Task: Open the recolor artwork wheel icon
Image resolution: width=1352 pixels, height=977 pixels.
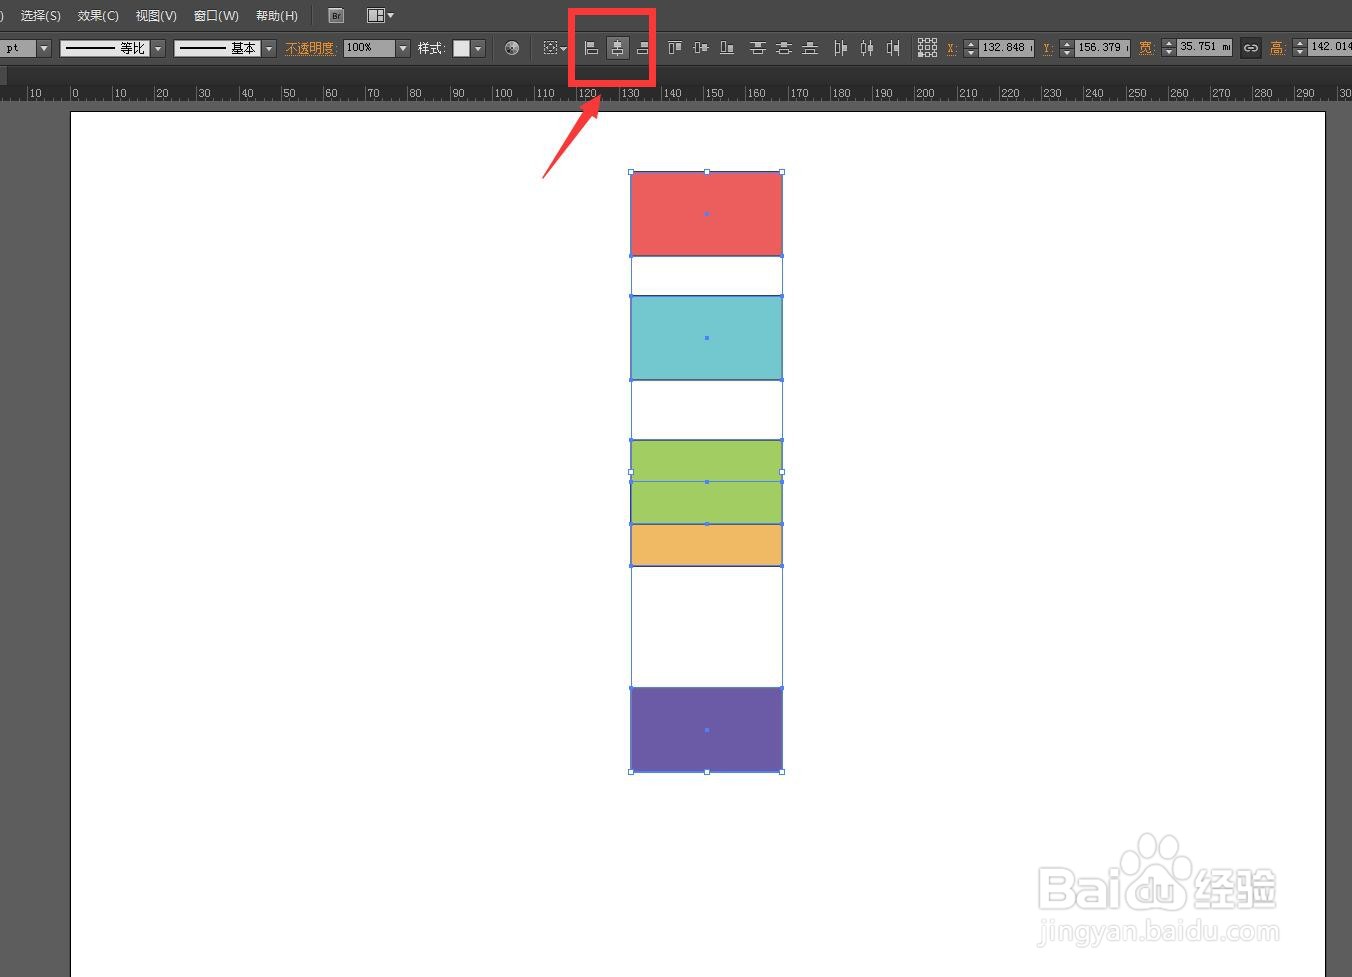Action: (x=512, y=48)
